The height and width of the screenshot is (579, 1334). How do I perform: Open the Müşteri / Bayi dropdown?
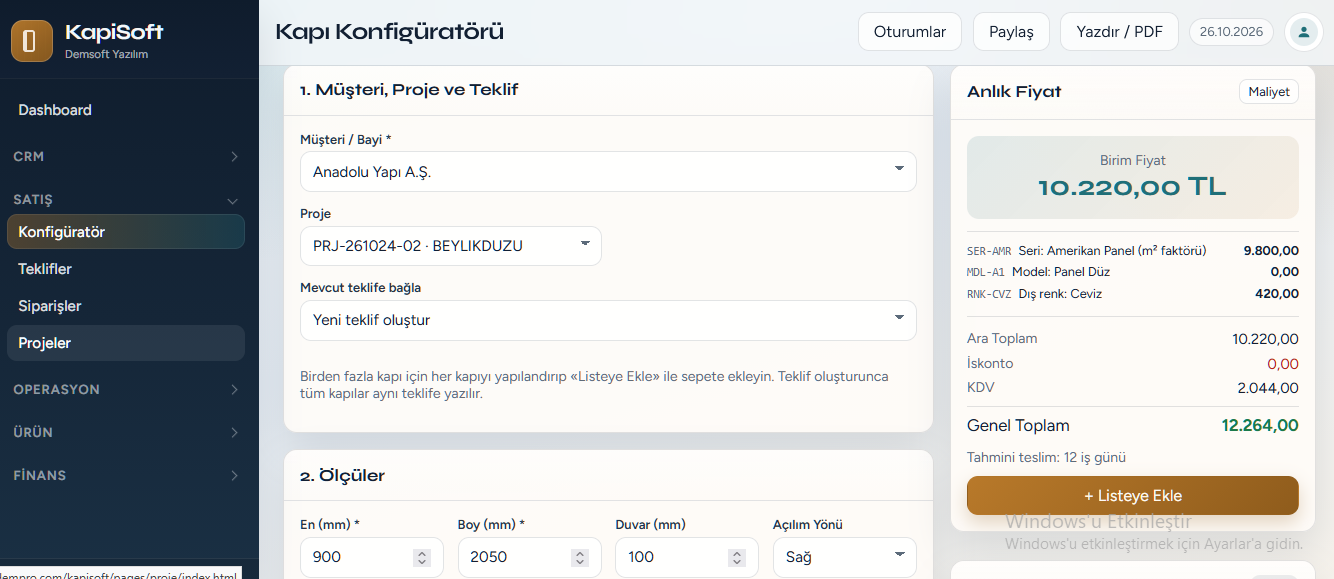point(608,171)
